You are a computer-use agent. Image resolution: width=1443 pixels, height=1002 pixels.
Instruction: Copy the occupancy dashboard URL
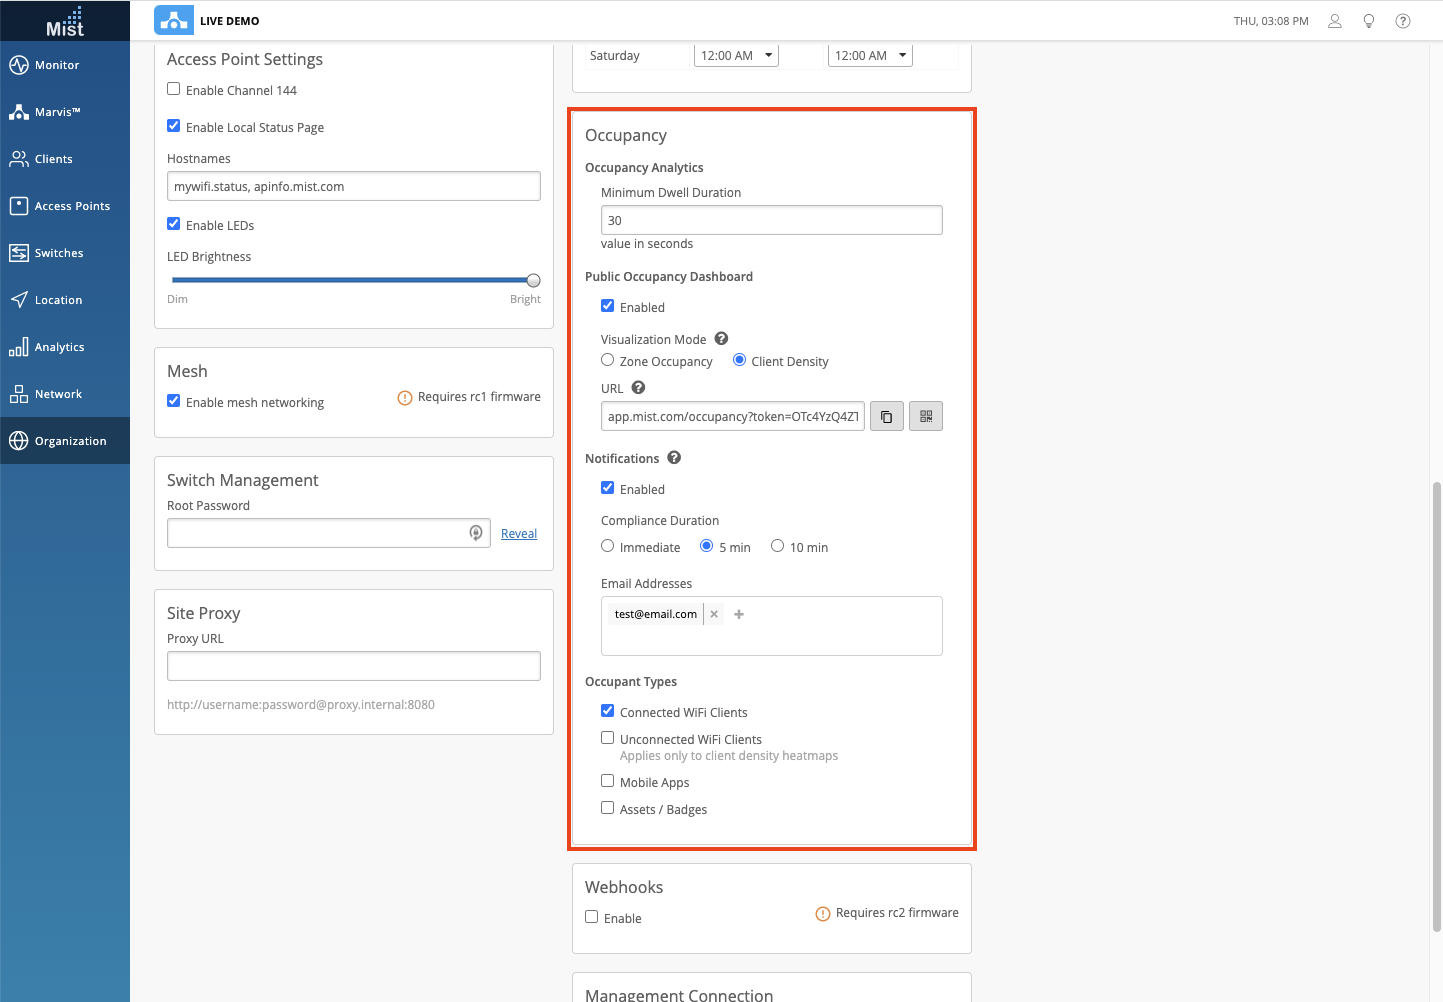[886, 417]
